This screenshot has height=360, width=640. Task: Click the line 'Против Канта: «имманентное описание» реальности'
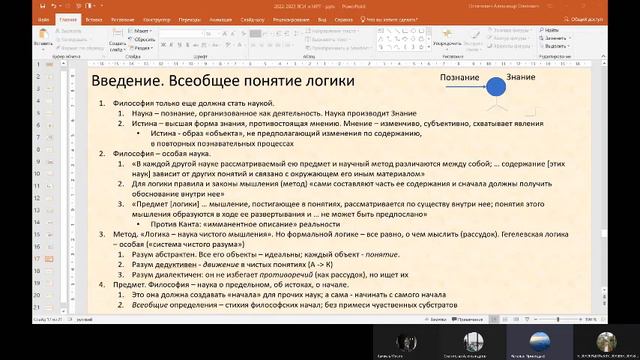tap(245, 224)
